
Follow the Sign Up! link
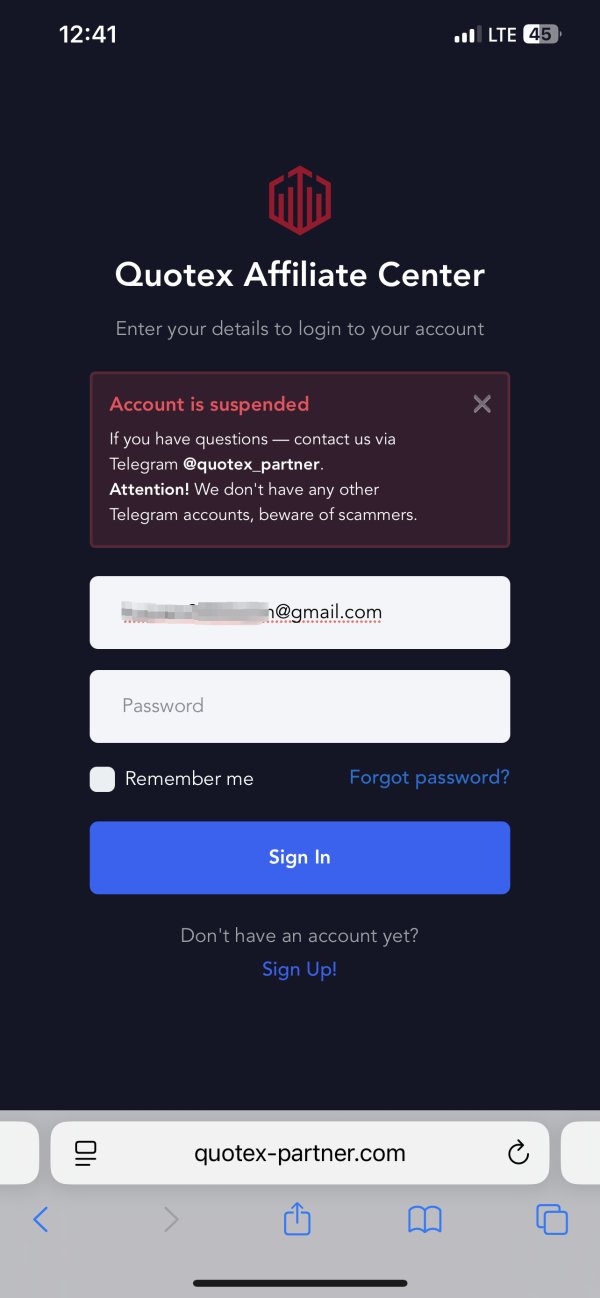[299, 969]
